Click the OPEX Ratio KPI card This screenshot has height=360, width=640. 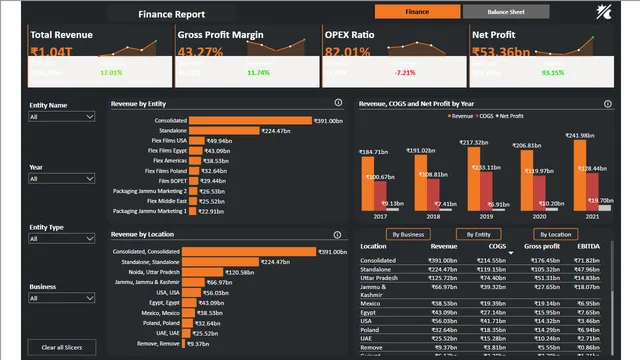click(394, 56)
